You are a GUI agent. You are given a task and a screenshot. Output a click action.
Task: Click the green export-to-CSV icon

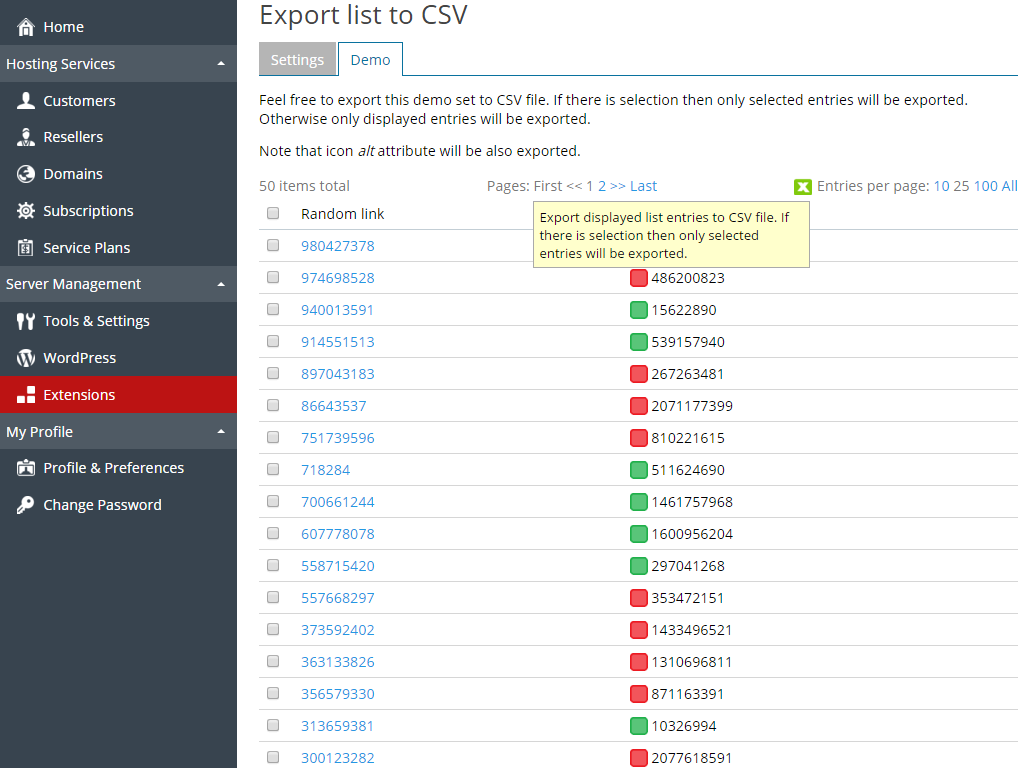click(804, 186)
